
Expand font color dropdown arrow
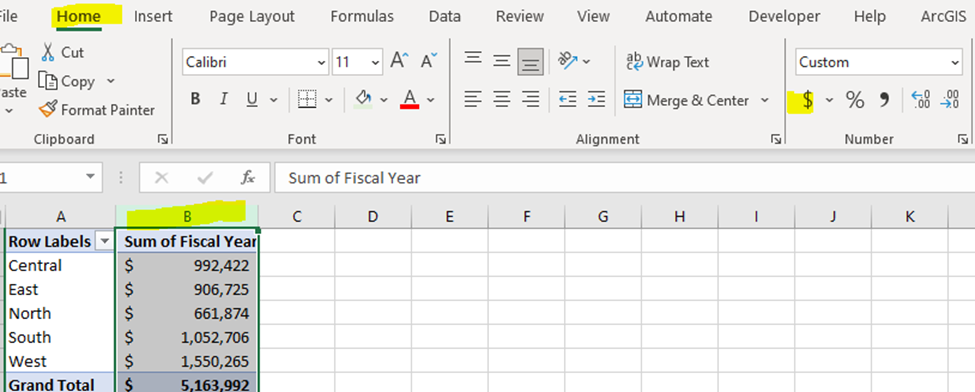pyautogui.click(x=430, y=100)
